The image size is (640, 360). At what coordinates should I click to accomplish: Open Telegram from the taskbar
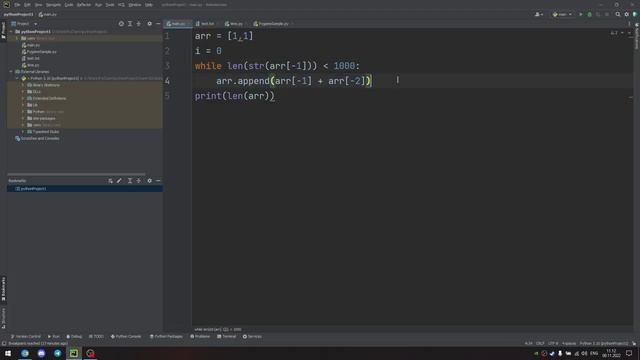[x=58, y=353]
